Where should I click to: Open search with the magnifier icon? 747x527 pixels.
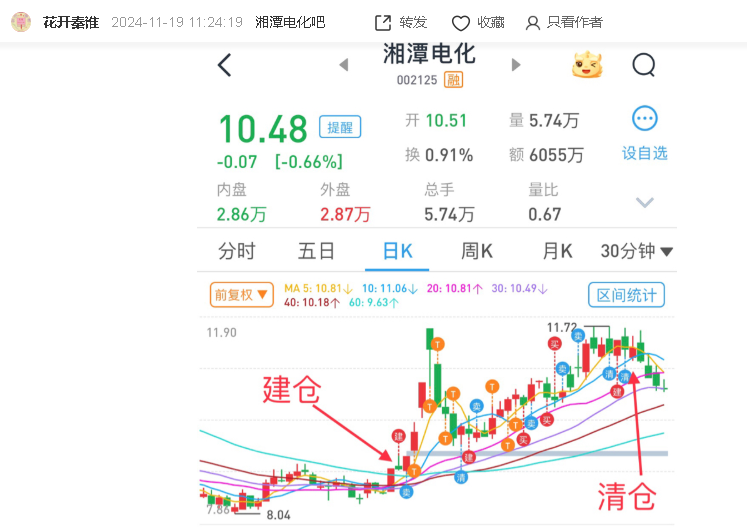coord(644,65)
